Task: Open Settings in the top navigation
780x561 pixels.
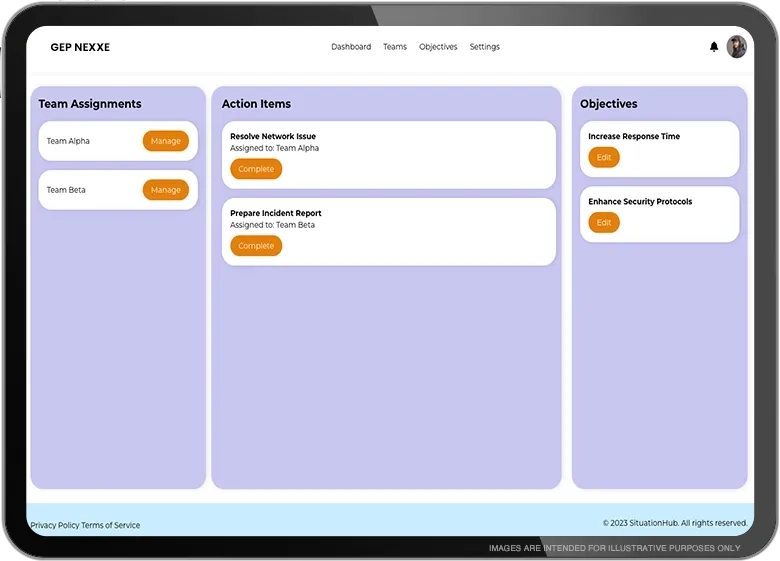Action: tap(485, 47)
